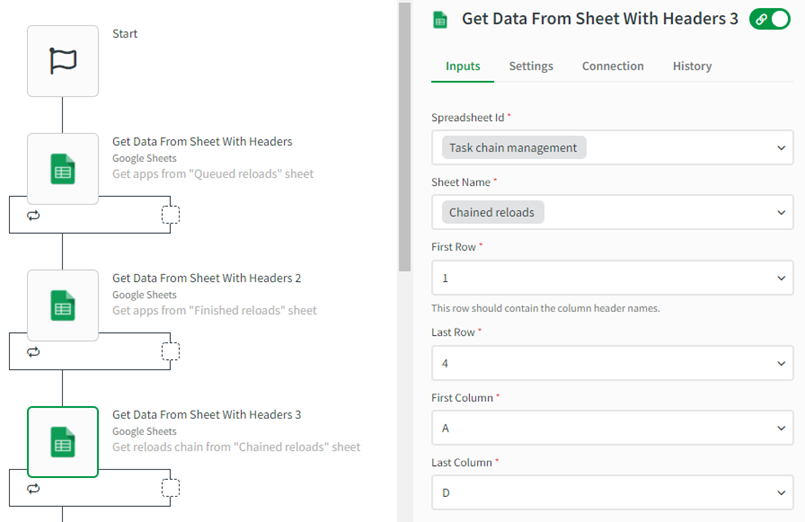Click 'Get Data From Sheet With Headers 3' canvas title

(206, 415)
